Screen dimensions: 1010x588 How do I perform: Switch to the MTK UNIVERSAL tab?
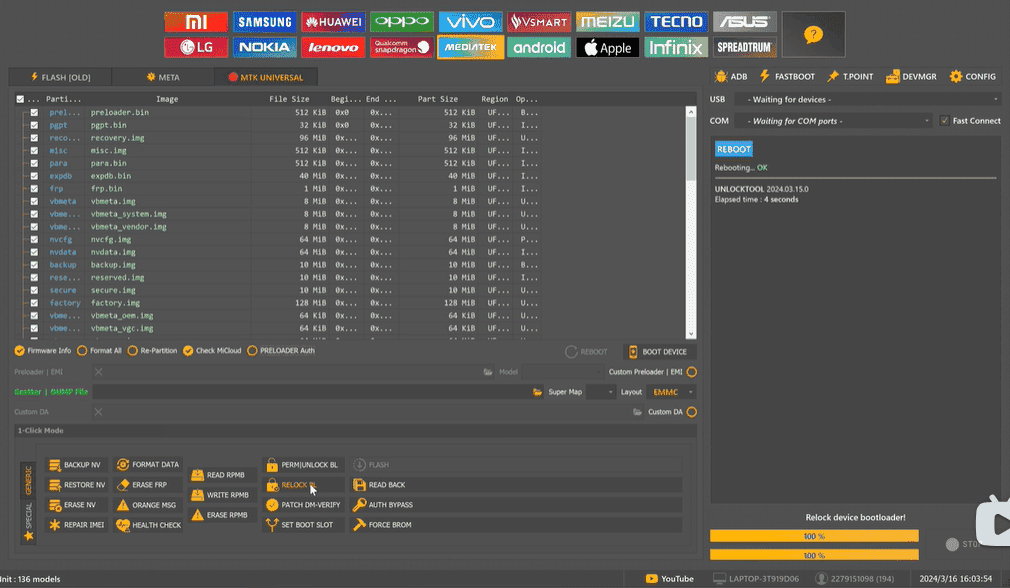pyautogui.click(x=265, y=77)
